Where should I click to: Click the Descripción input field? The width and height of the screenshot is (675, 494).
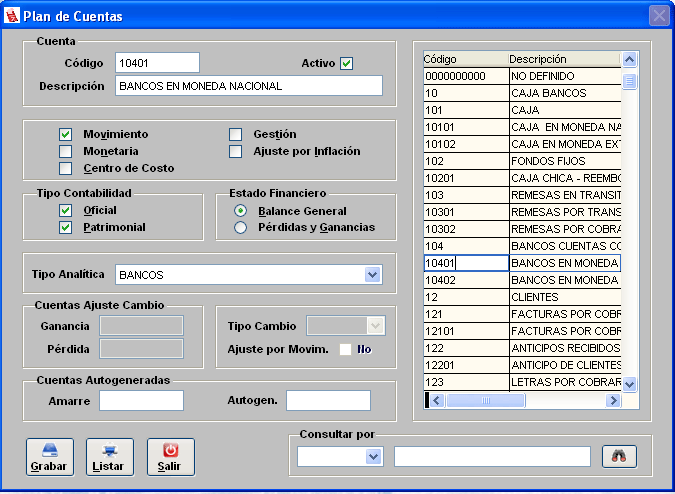(x=249, y=86)
